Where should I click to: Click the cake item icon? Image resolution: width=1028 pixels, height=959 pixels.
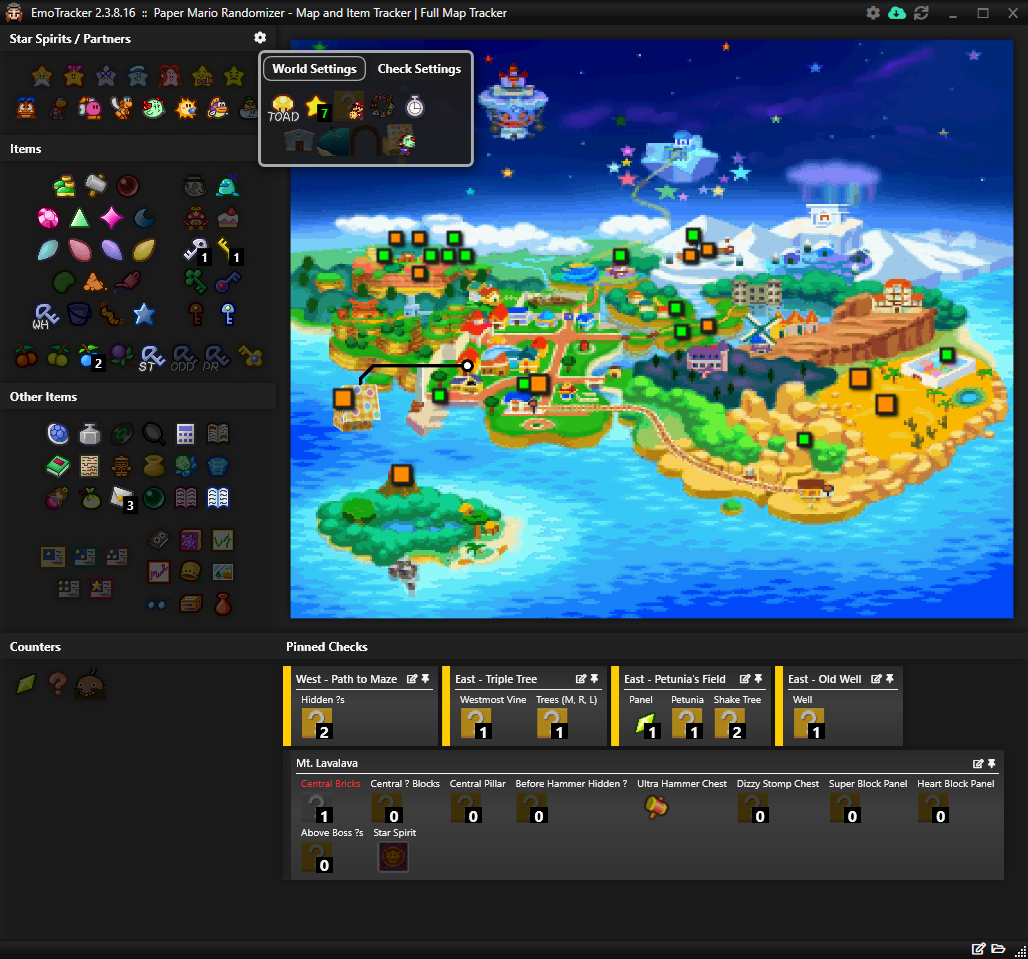click(x=228, y=218)
